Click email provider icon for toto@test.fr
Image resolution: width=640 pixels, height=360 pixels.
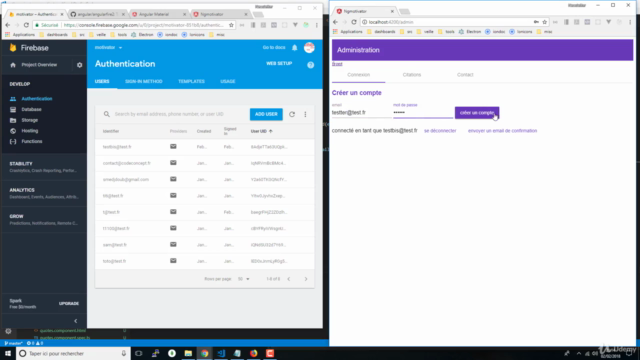(173, 261)
